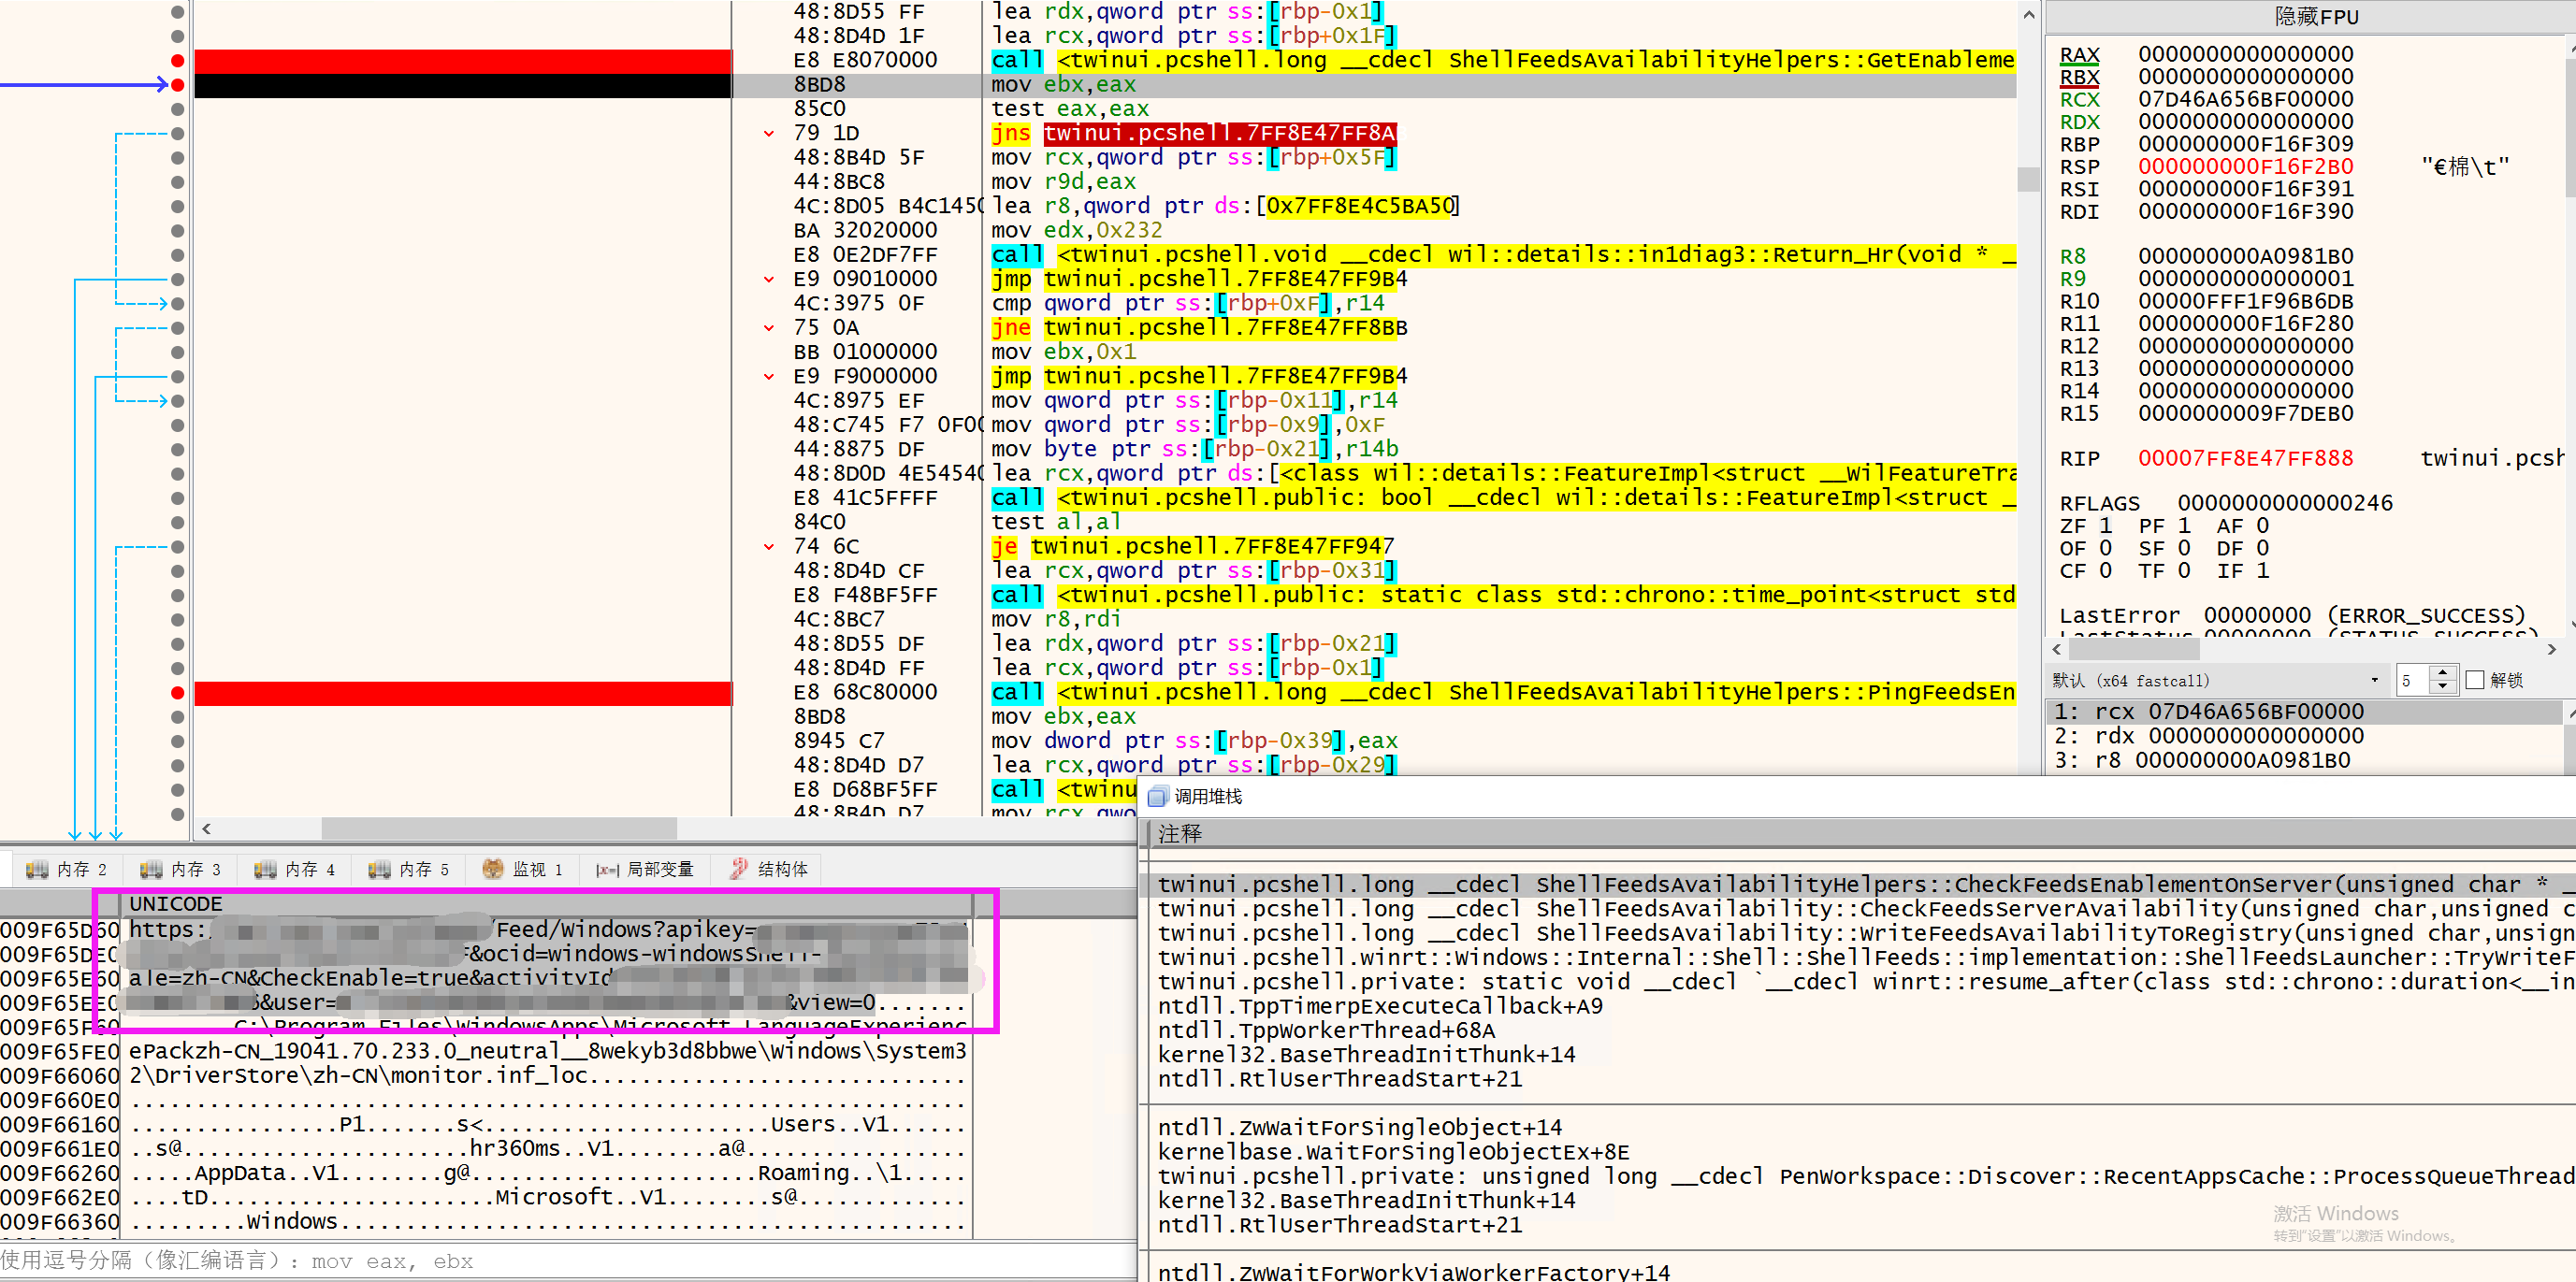Click the 隐藏FPU button

2314,16
